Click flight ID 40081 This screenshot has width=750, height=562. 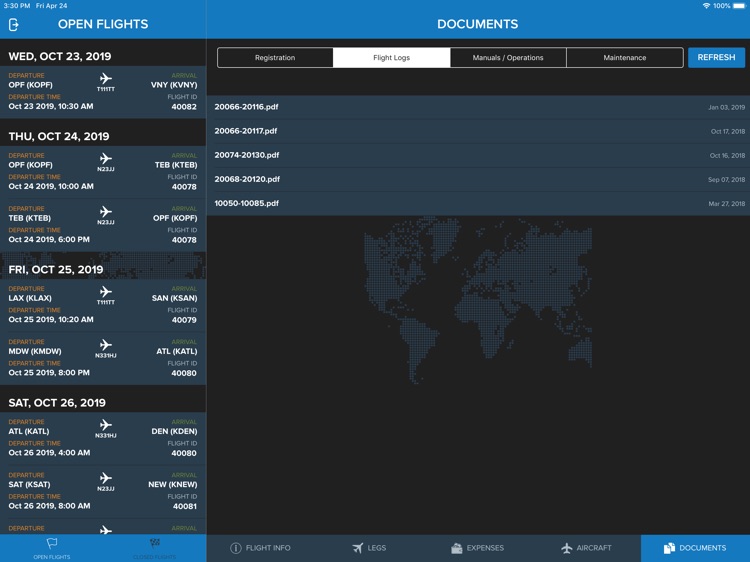184,507
